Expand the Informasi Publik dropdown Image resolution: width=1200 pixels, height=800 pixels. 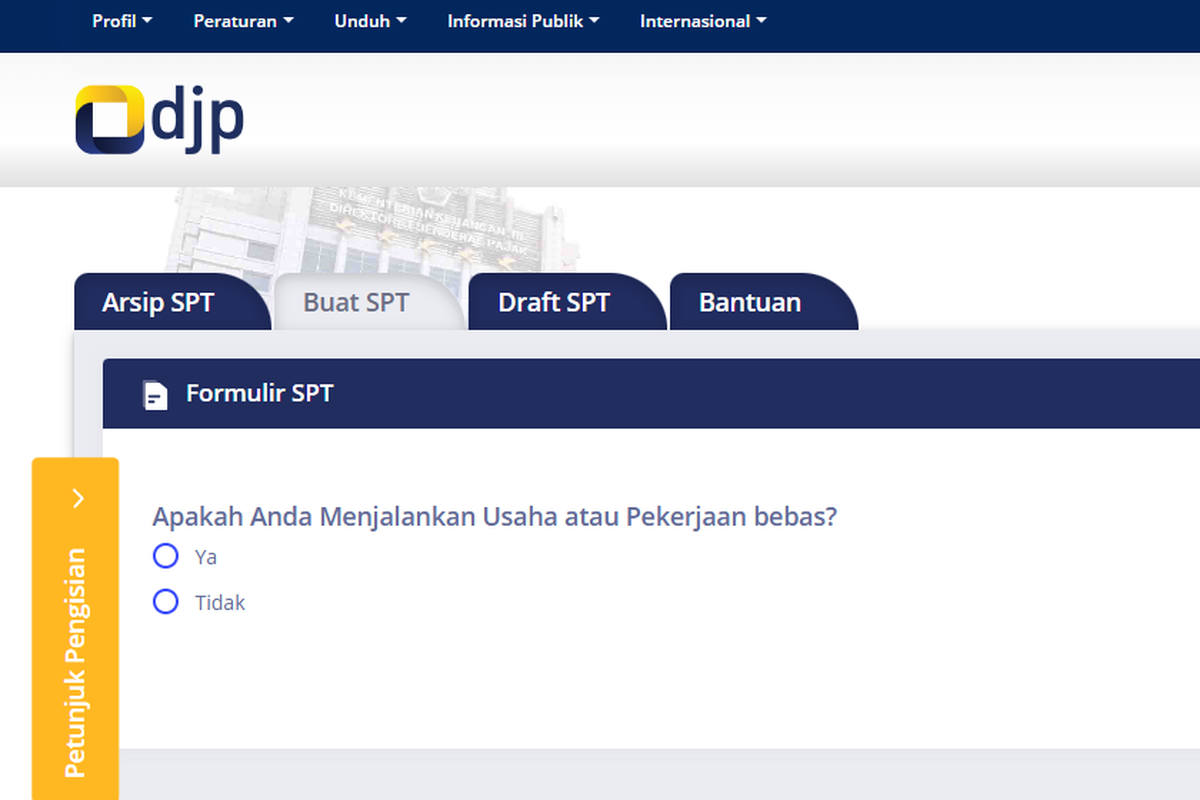pos(523,20)
